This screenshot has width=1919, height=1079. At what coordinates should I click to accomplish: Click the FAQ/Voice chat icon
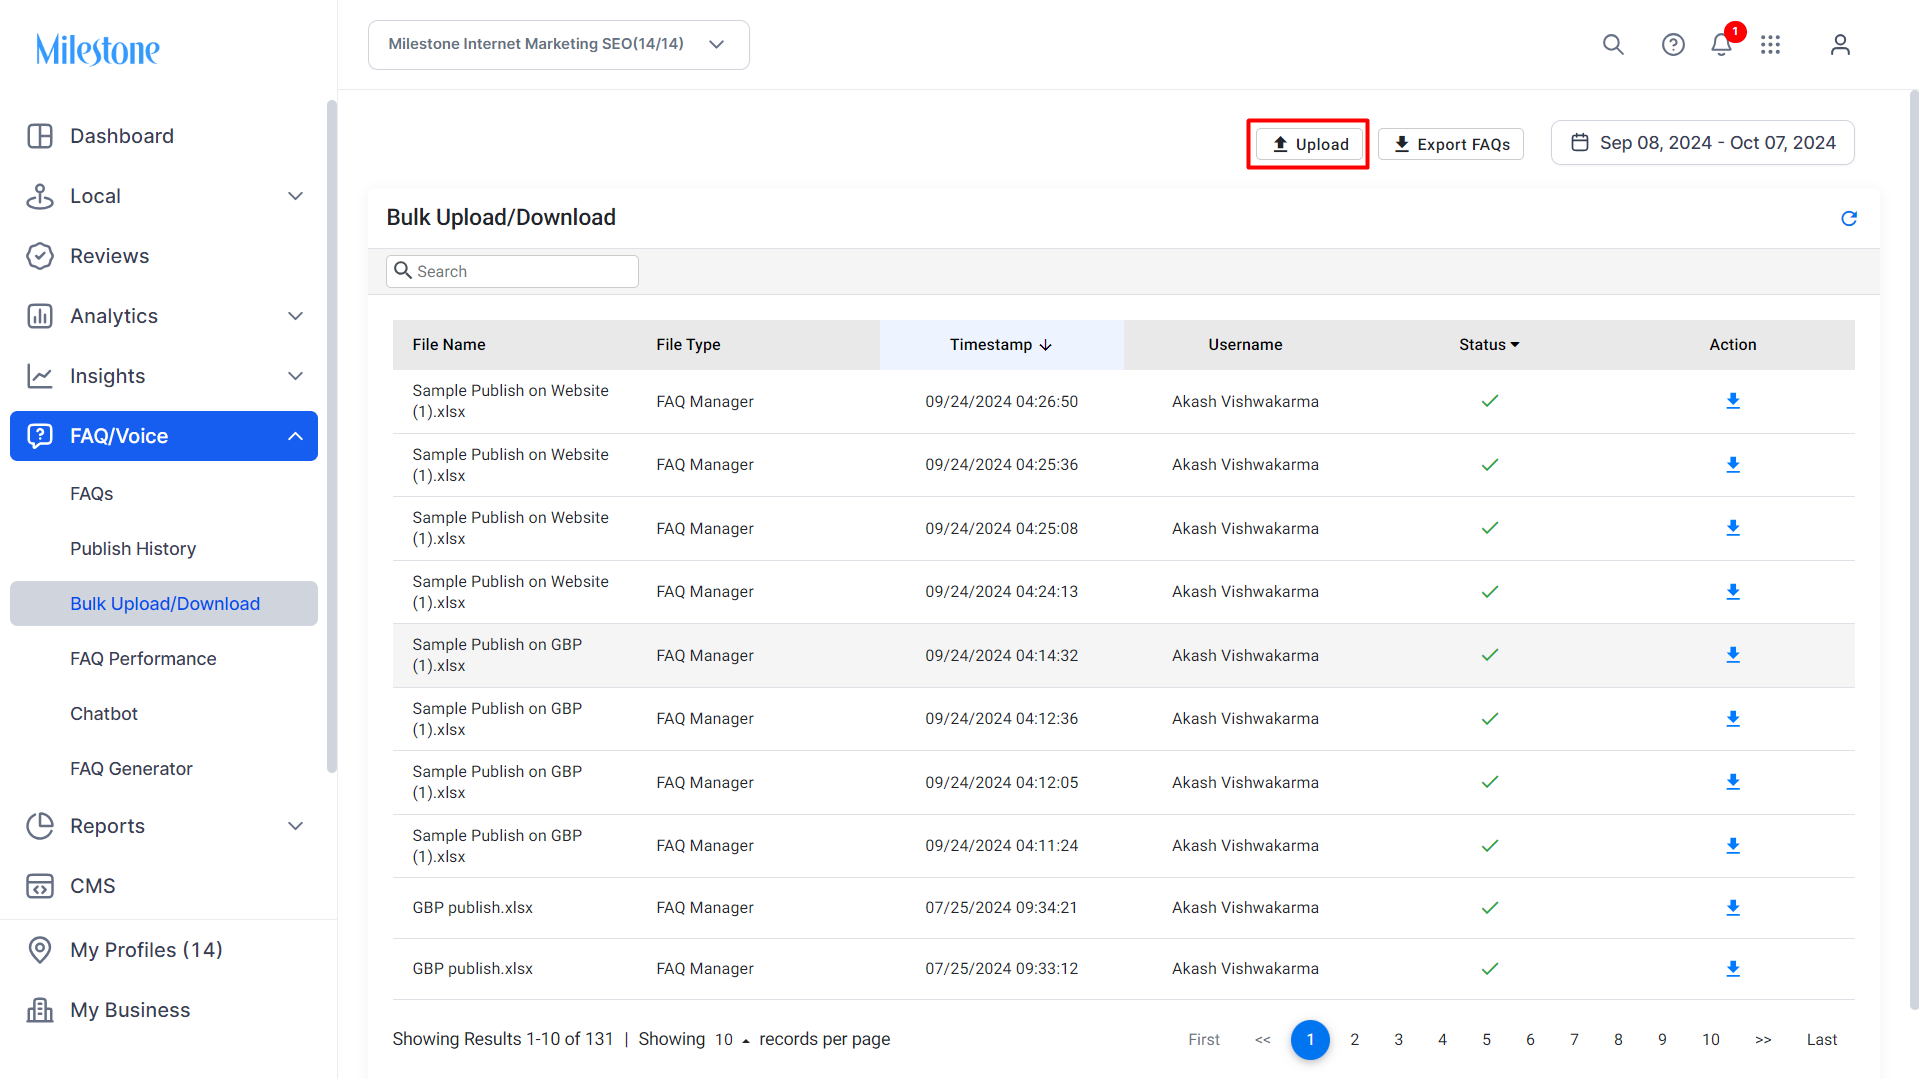point(40,436)
